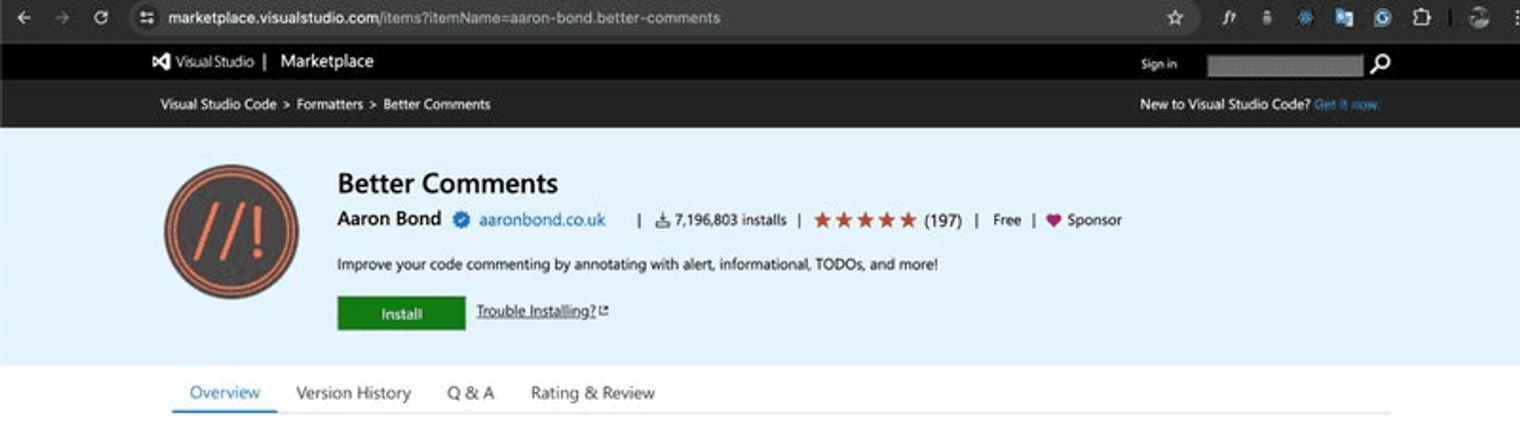This screenshot has width=1520, height=431.
Task: Open the React DevTools extension icon
Action: coord(1305,18)
